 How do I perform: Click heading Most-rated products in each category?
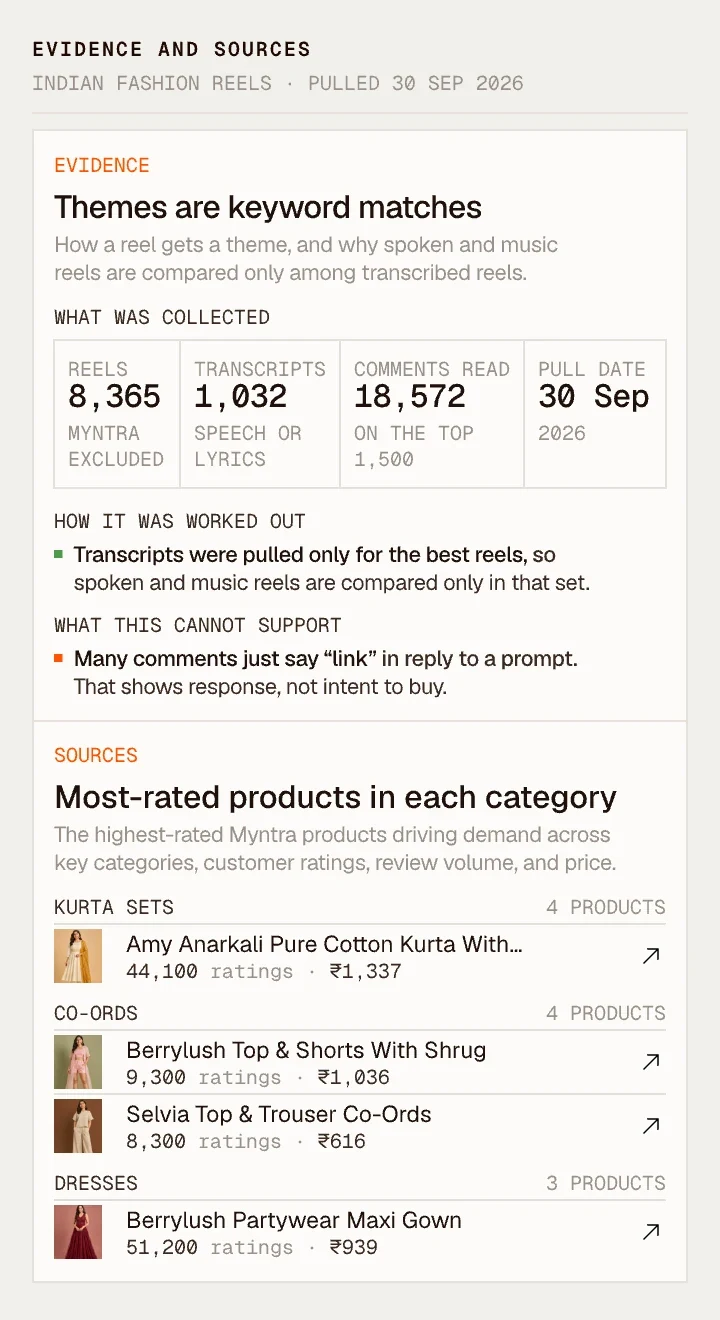pos(335,797)
